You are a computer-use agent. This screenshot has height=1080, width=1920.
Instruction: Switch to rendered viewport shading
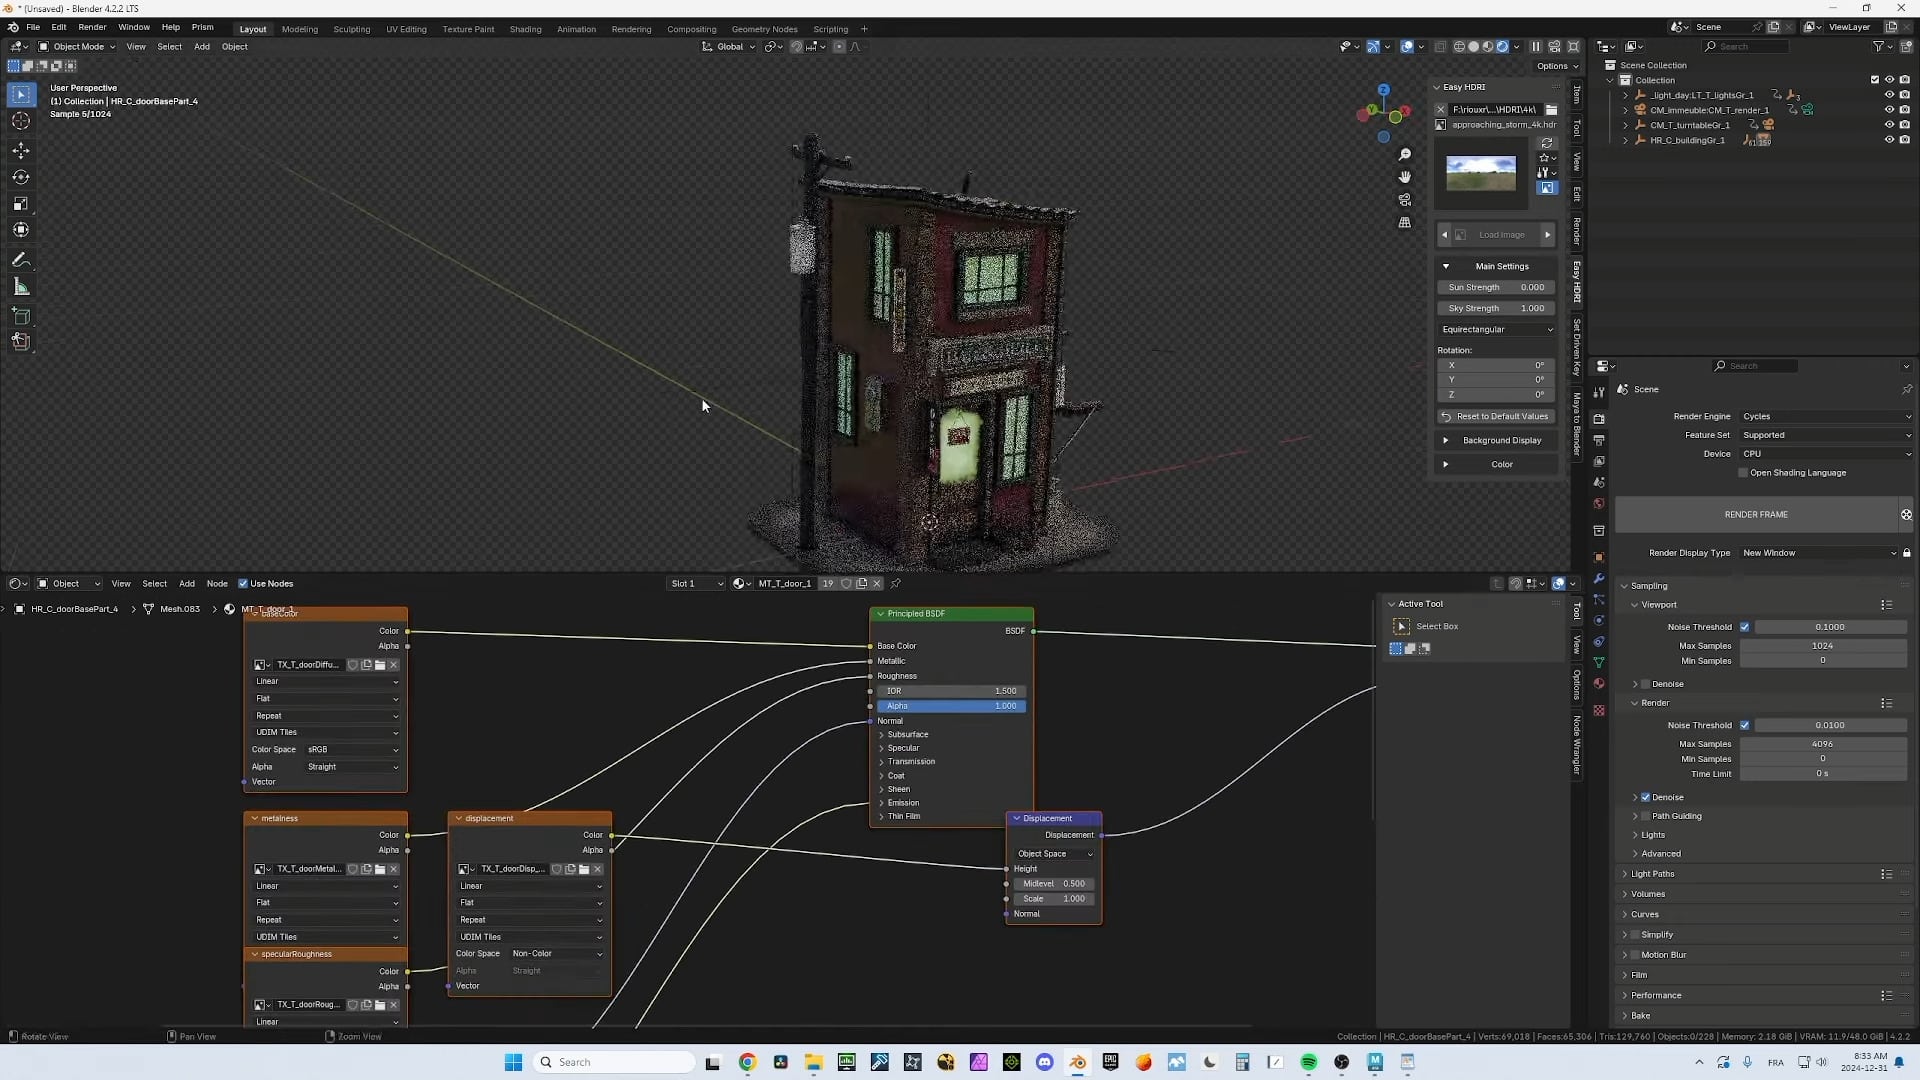tap(1504, 46)
